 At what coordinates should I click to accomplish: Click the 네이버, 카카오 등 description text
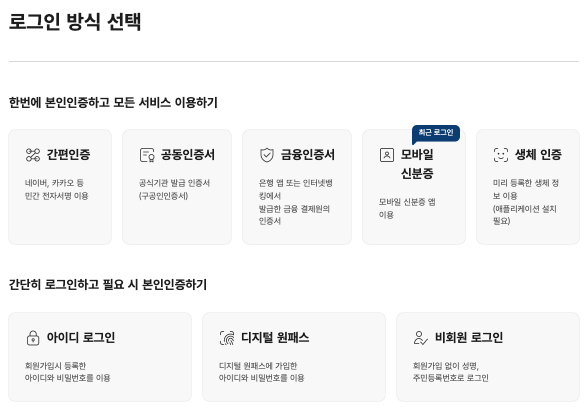pos(54,183)
